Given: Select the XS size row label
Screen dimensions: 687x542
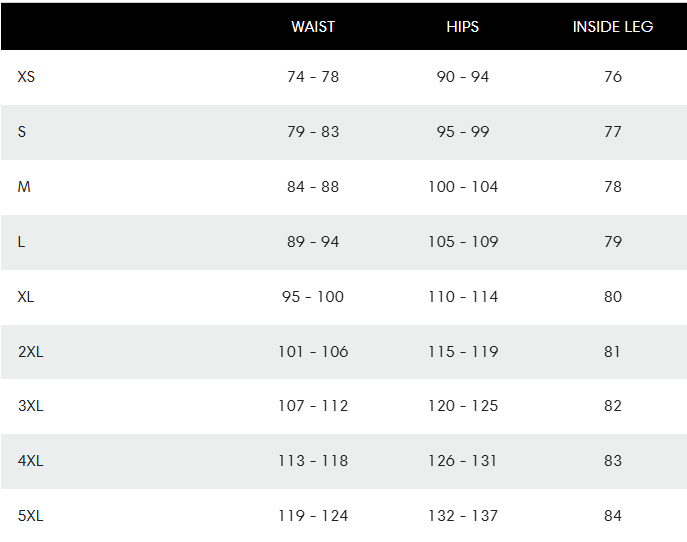Looking at the screenshot, I should [26, 77].
